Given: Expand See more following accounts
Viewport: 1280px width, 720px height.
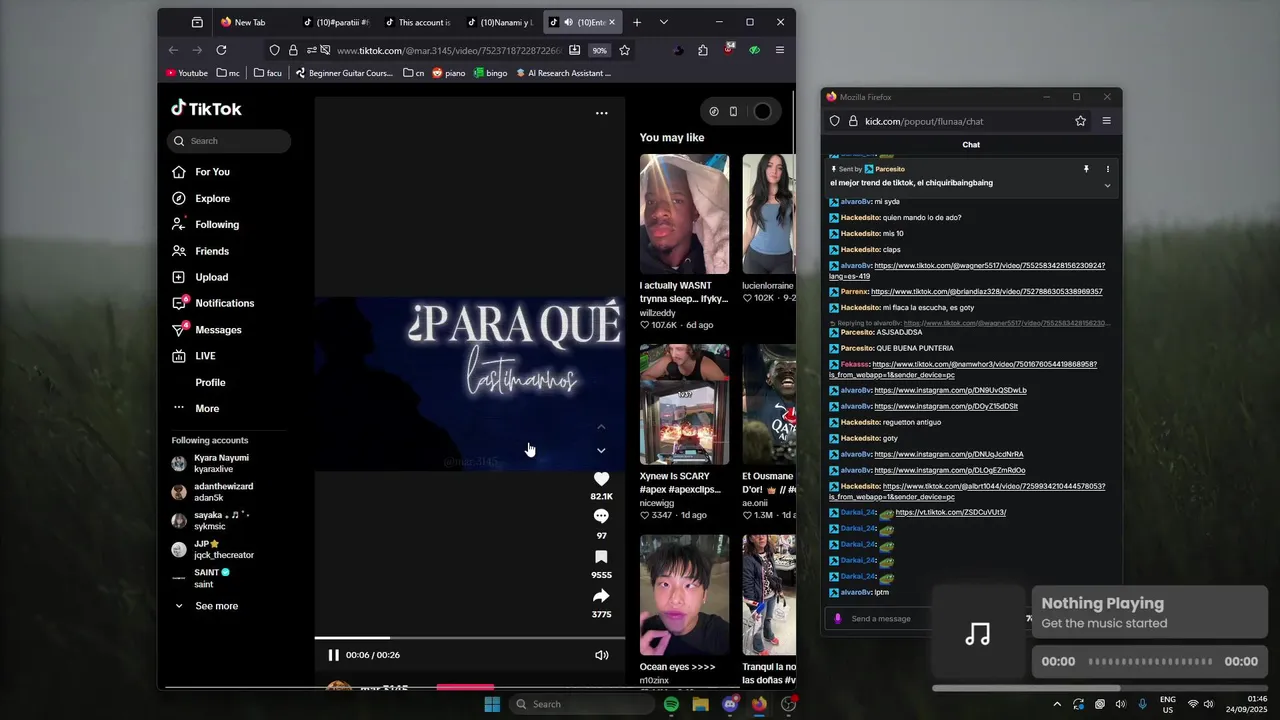Looking at the screenshot, I should tap(216, 606).
